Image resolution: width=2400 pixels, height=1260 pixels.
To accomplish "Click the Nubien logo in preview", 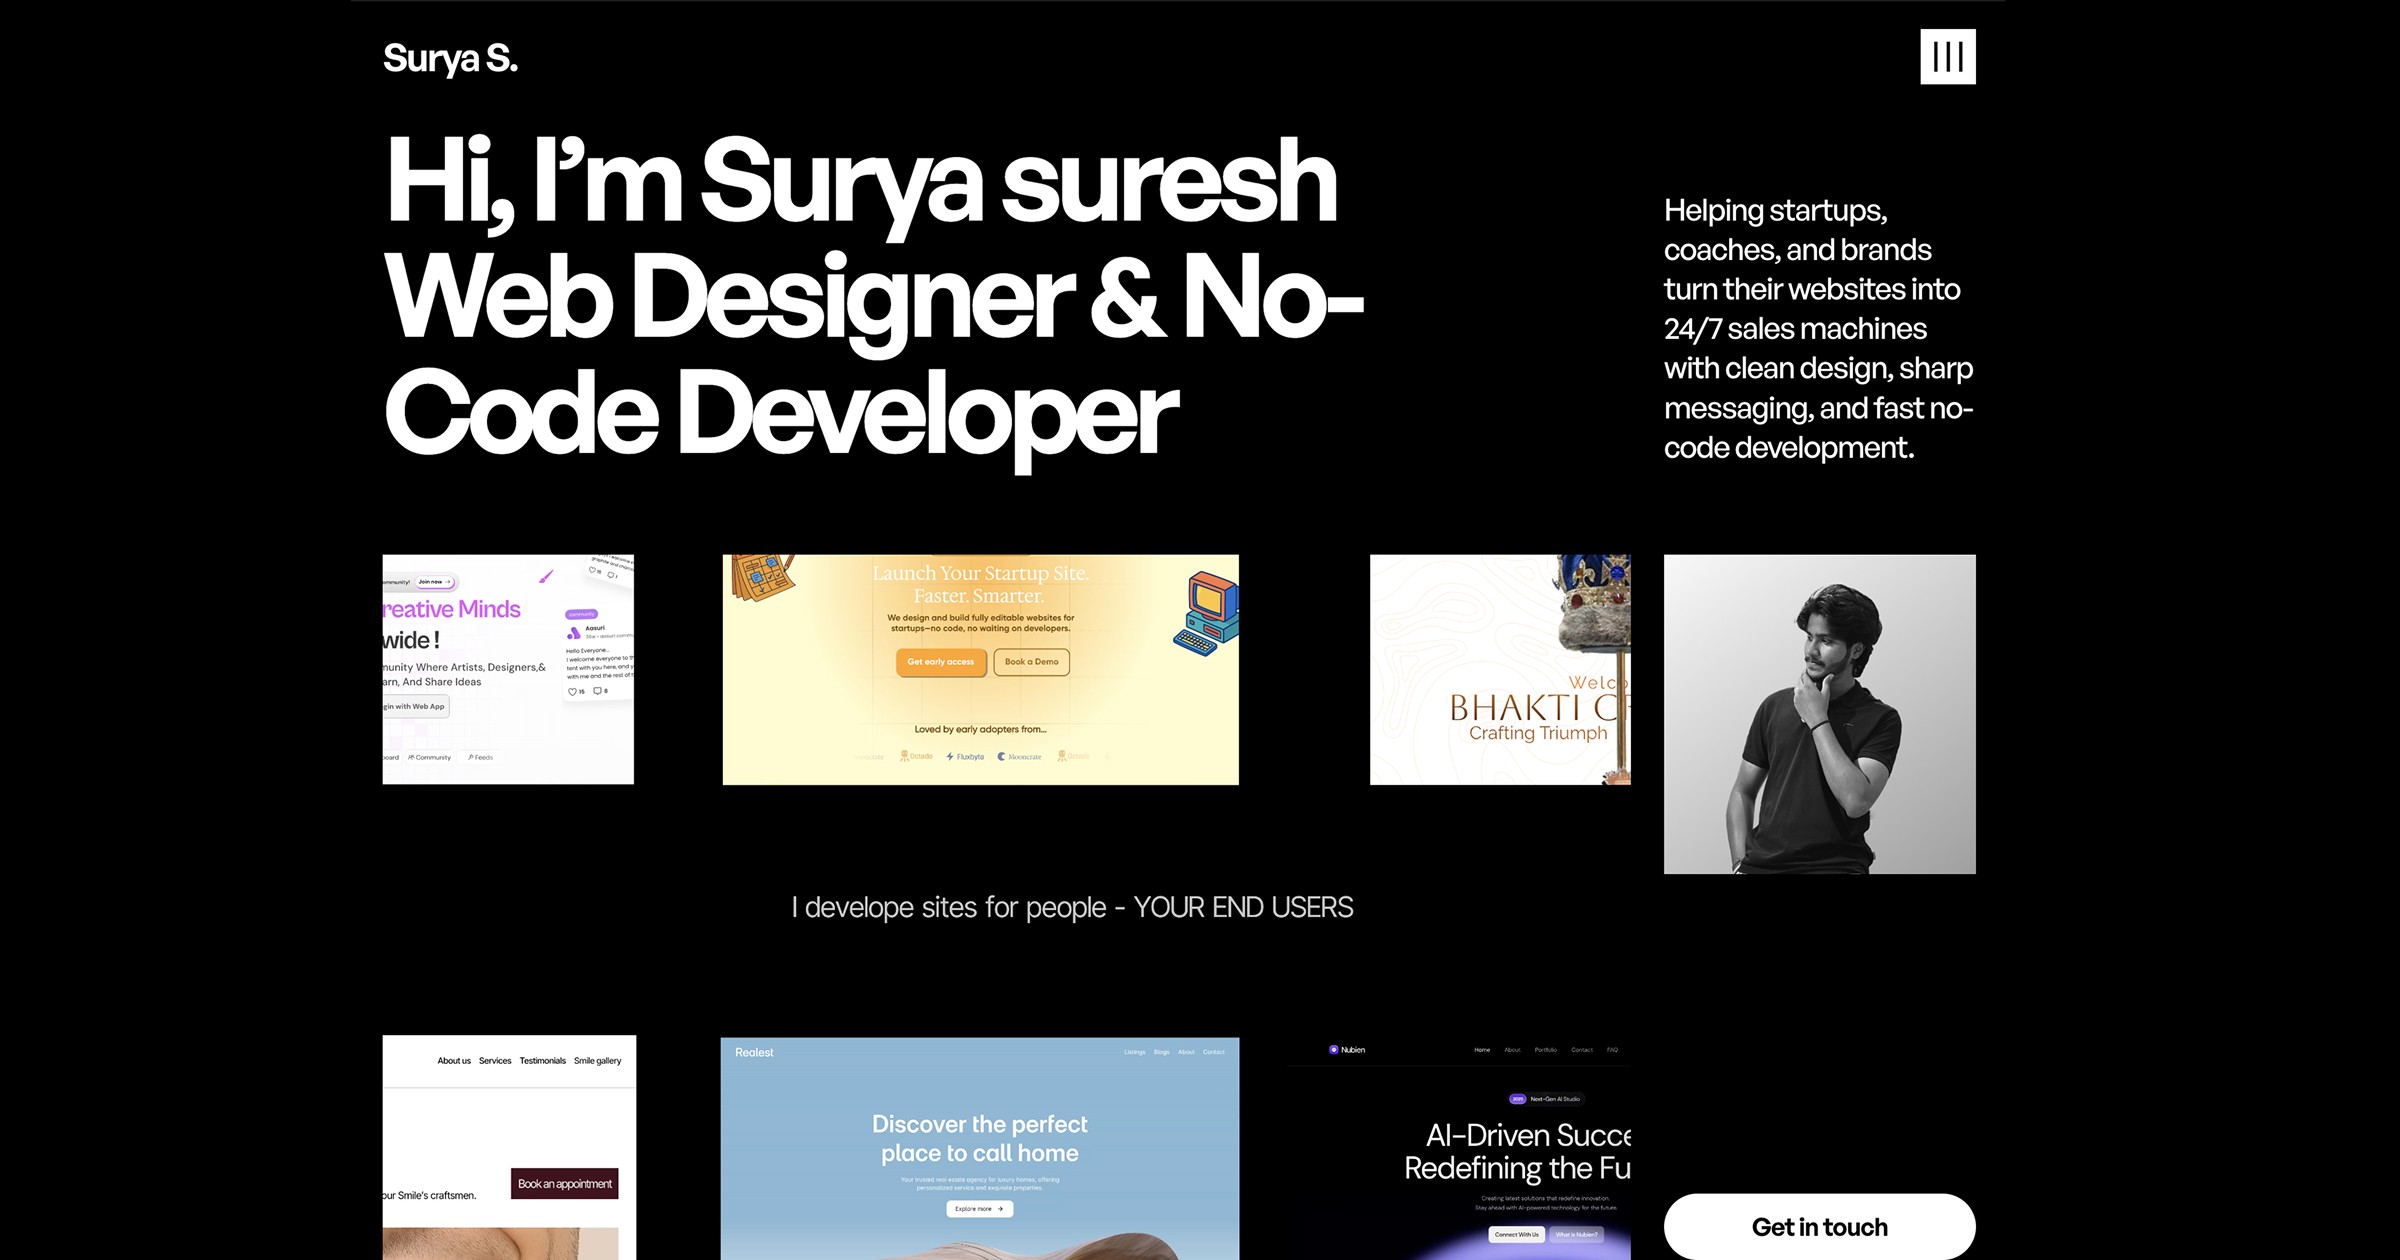I will click(x=1347, y=1050).
